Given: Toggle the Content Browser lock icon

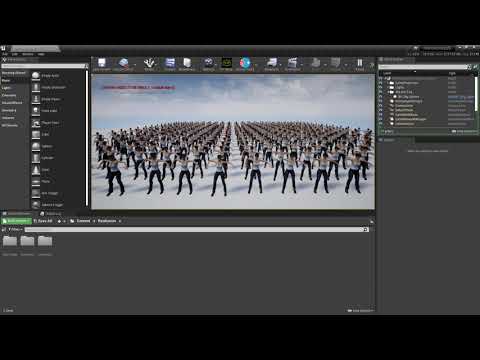Looking at the screenshot, I should pyautogui.click(x=372, y=221).
